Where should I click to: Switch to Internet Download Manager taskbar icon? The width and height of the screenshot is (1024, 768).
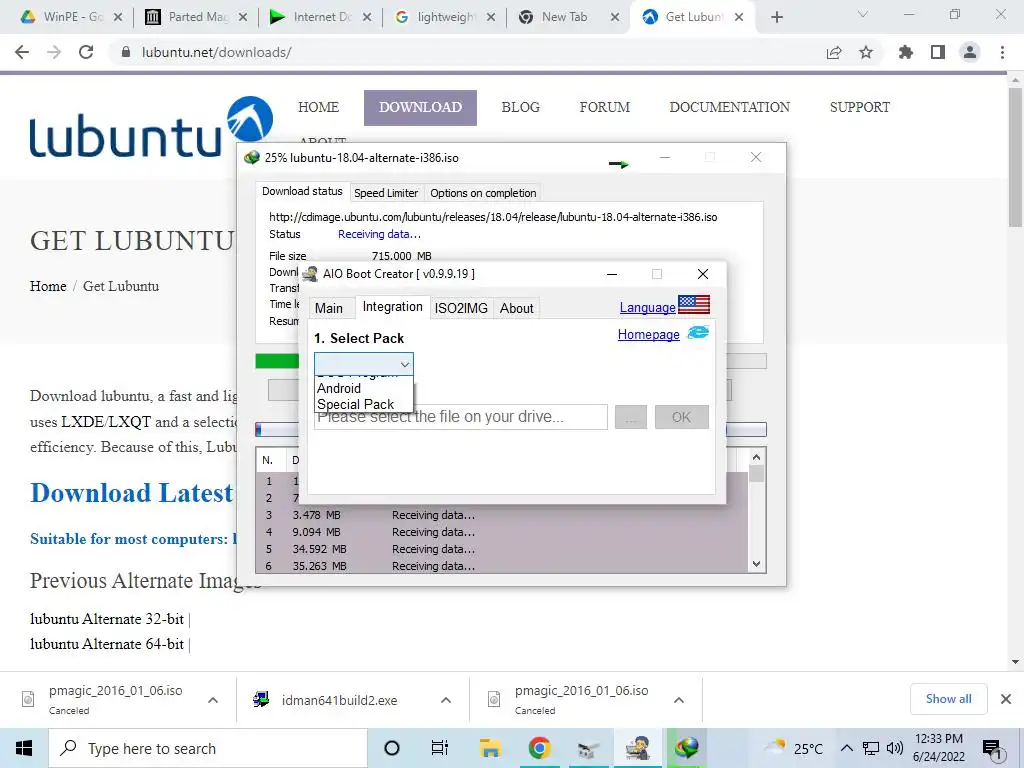pyautogui.click(x=686, y=748)
